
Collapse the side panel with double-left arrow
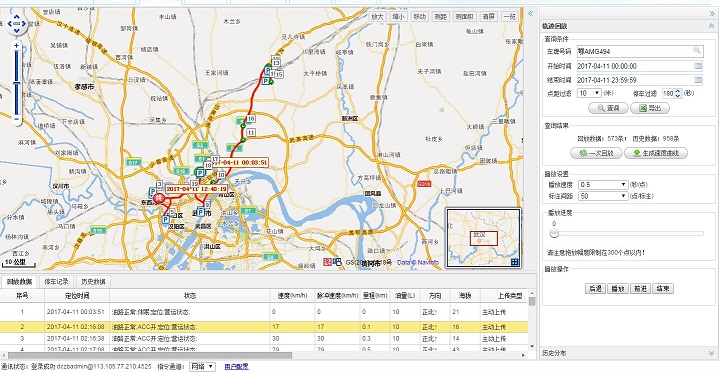[531, 14]
